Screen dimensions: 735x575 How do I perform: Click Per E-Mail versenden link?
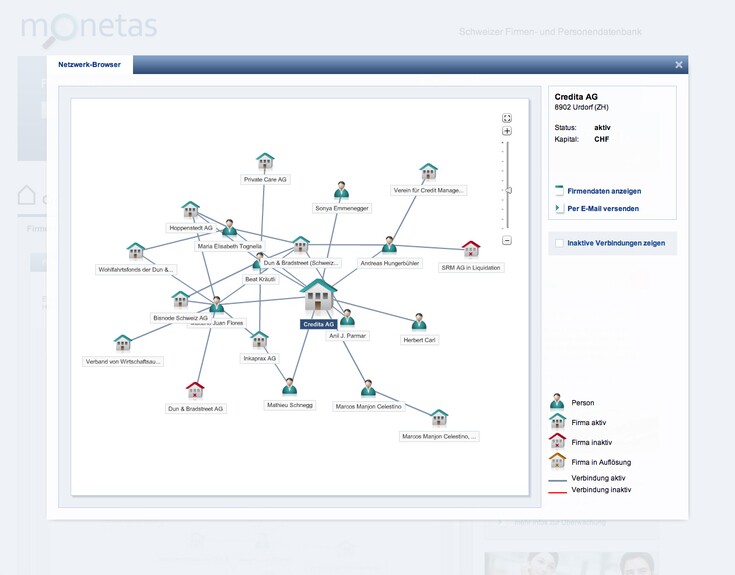(x=603, y=209)
